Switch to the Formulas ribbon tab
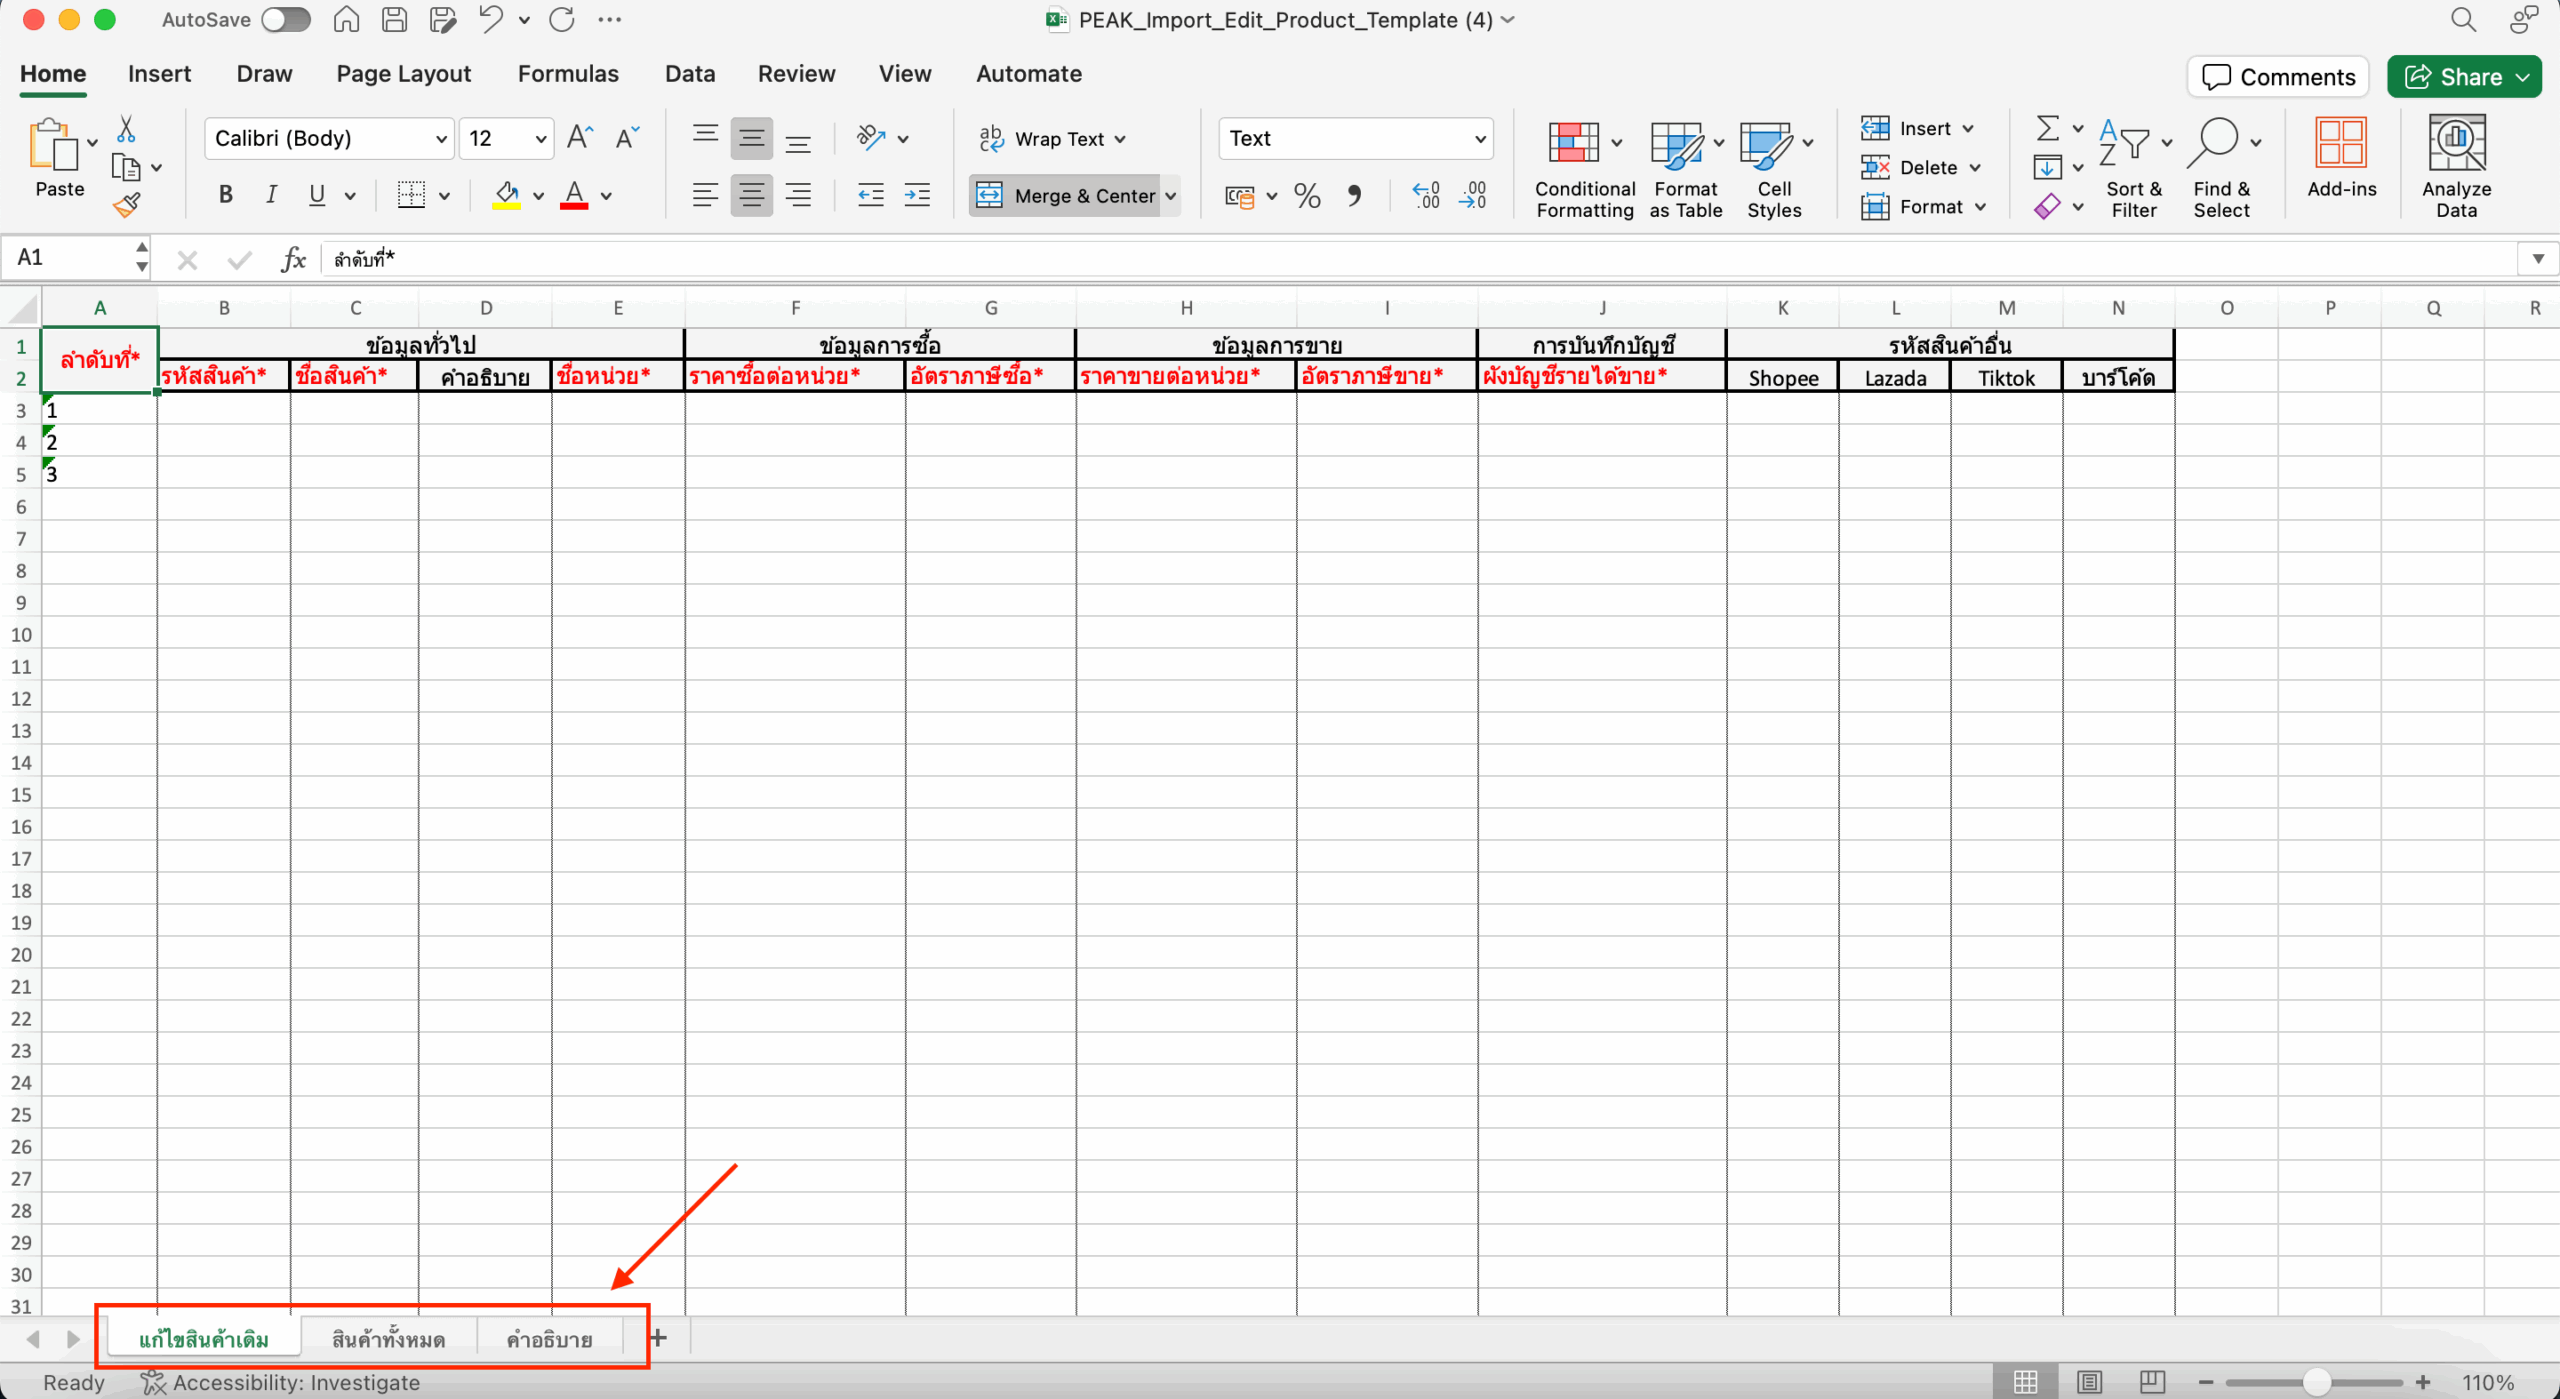 (x=568, y=73)
